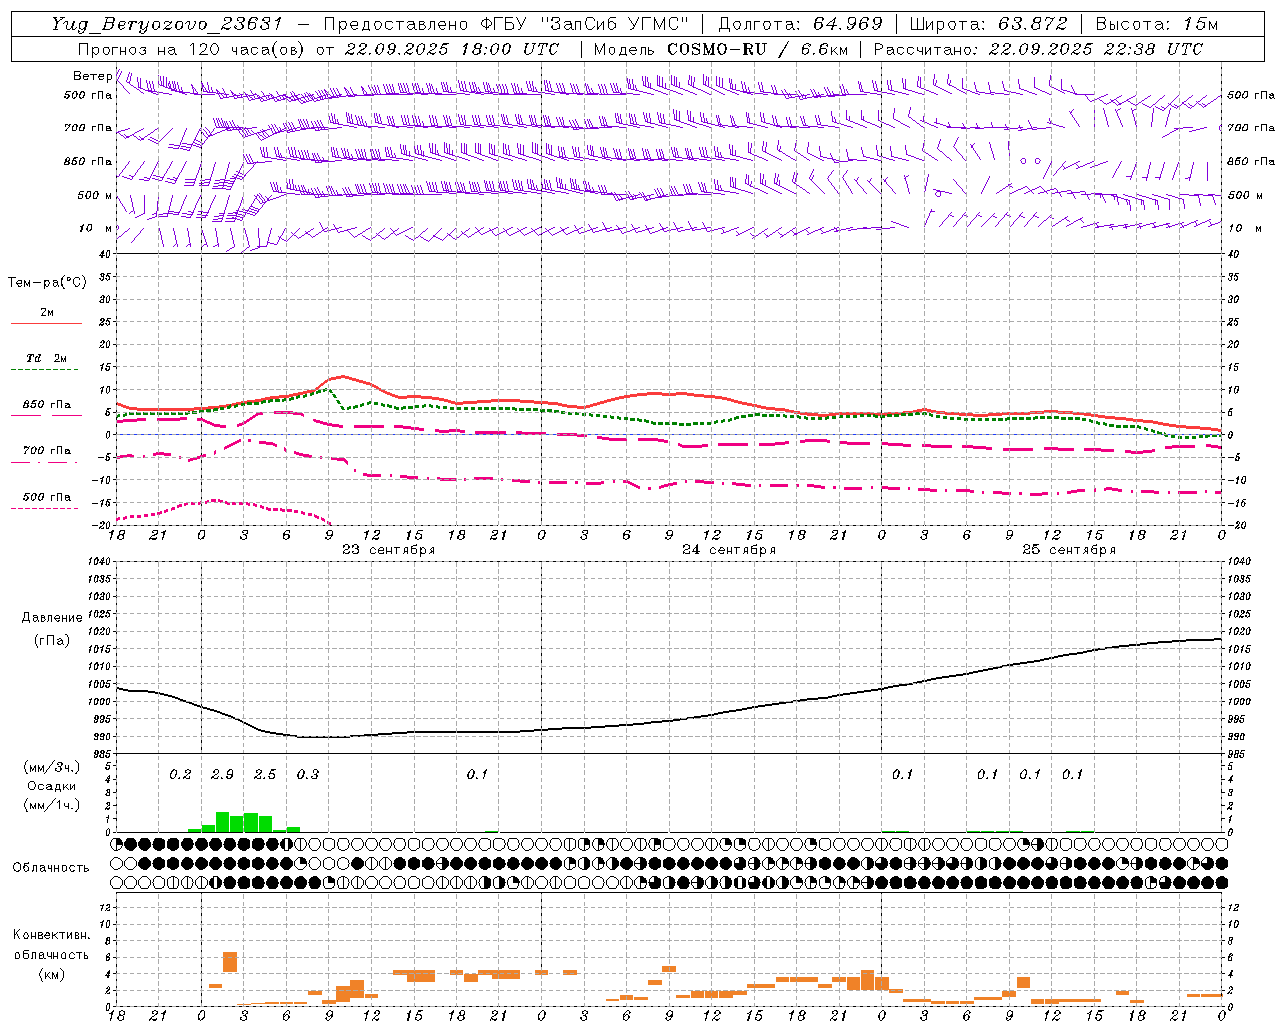Click the Облачность cloudiness row label
The width and height of the screenshot is (1280, 1024).
click(x=51, y=868)
